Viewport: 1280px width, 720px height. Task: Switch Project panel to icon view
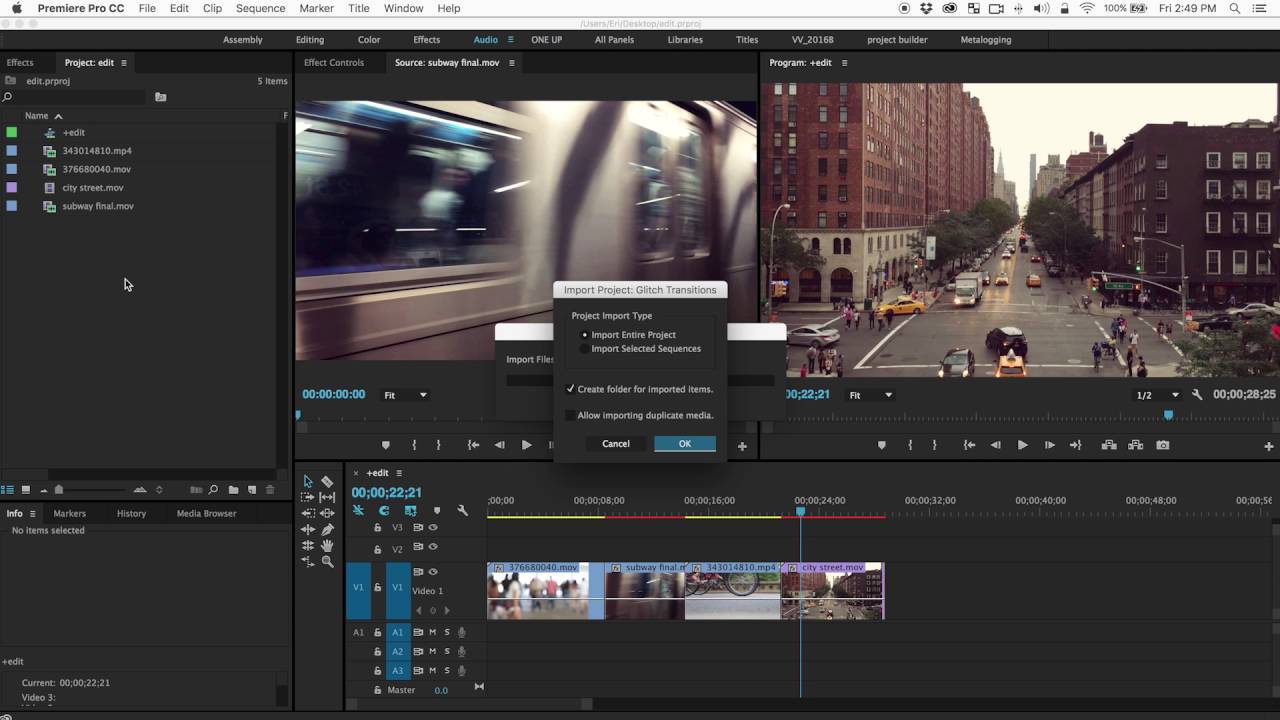pos(26,490)
